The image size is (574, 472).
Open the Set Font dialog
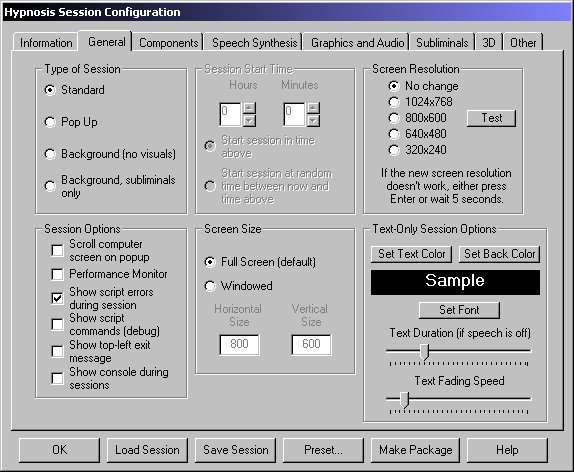click(459, 310)
